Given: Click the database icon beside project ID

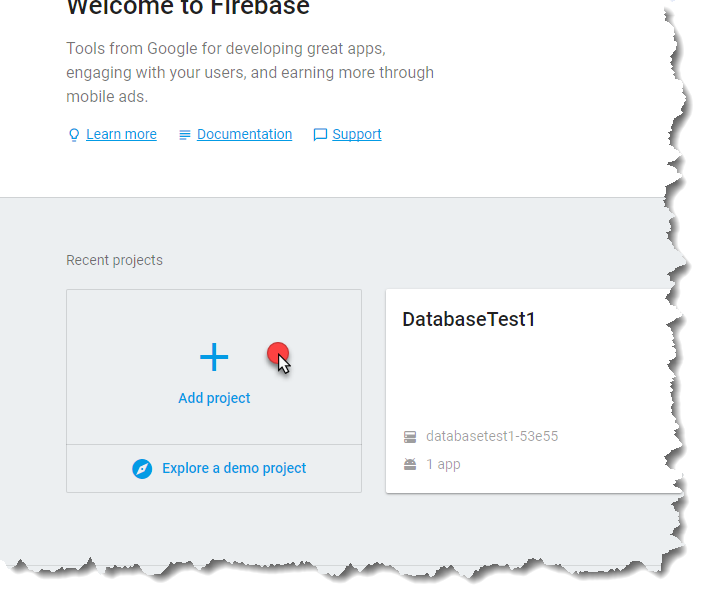Looking at the screenshot, I should 410,437.
